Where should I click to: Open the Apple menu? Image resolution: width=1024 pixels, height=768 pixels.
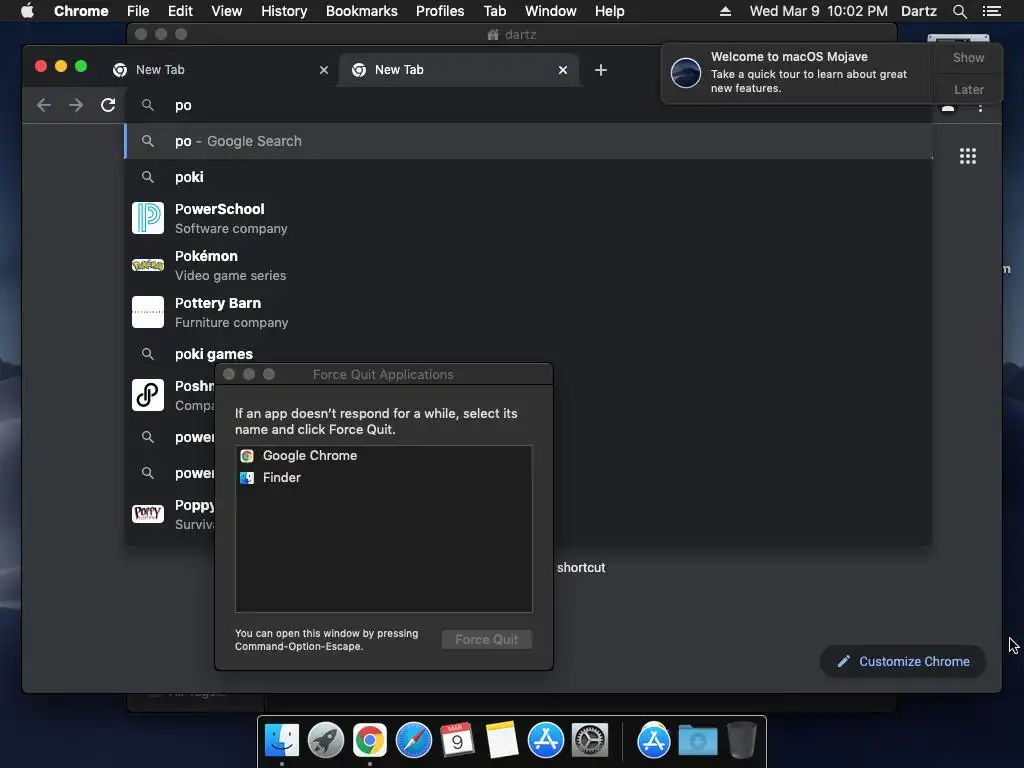coord(27,11)
